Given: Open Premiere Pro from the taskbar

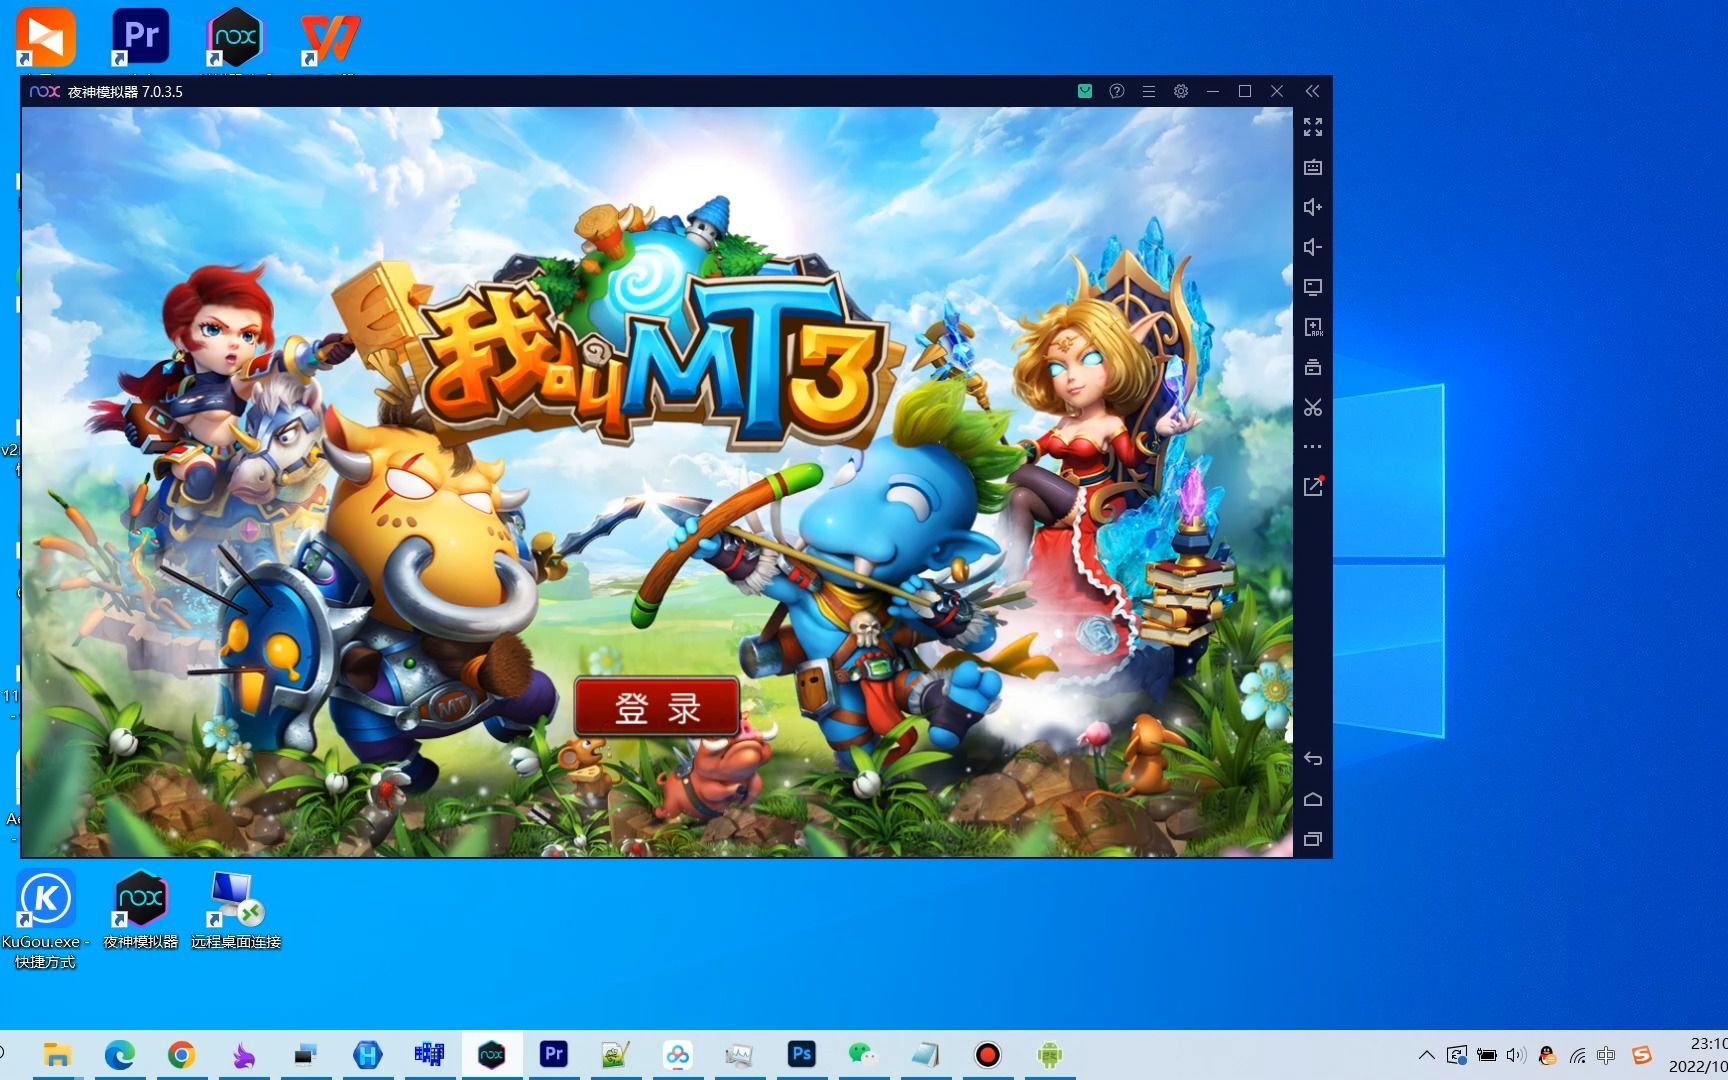Looking at the screenshot, I should [553, 1055].
